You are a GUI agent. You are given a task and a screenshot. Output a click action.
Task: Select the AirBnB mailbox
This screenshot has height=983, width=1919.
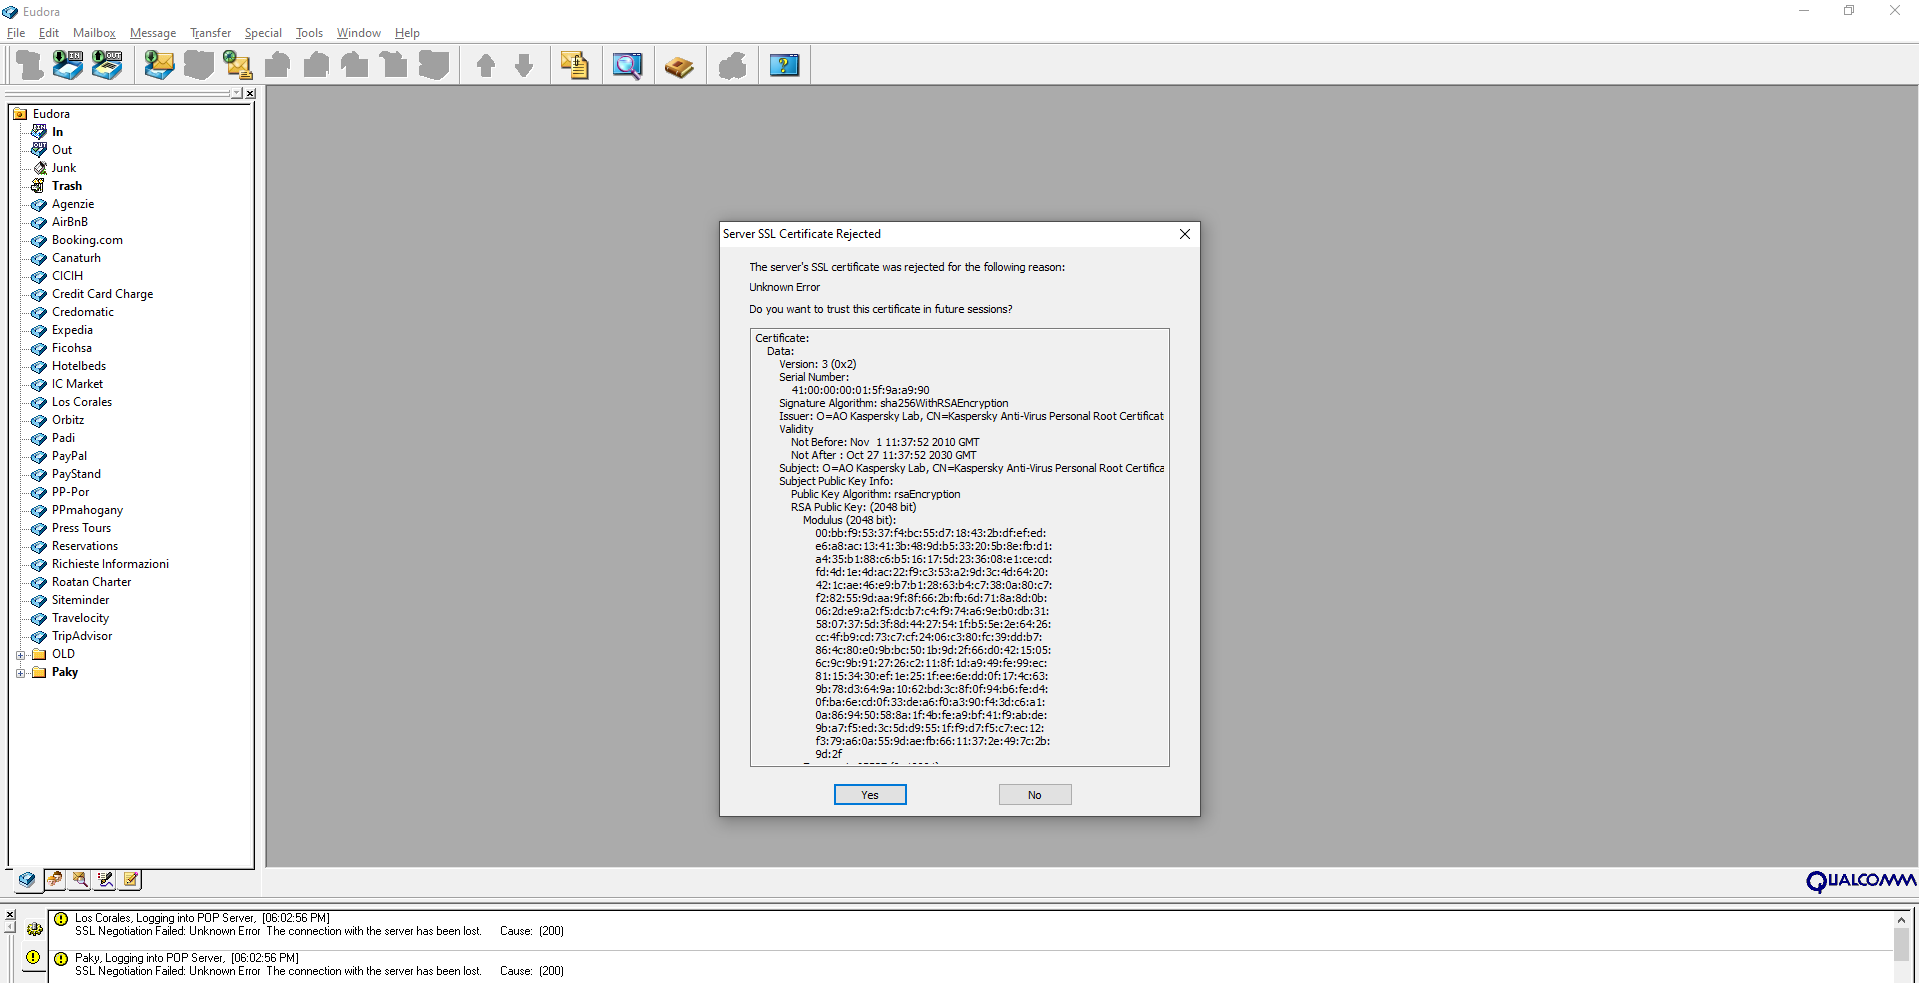point(70,222)
